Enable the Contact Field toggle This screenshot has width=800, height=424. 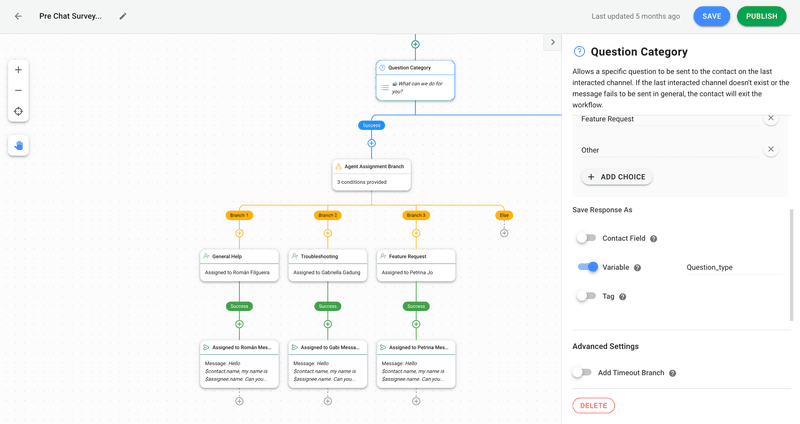pos(586,238)
